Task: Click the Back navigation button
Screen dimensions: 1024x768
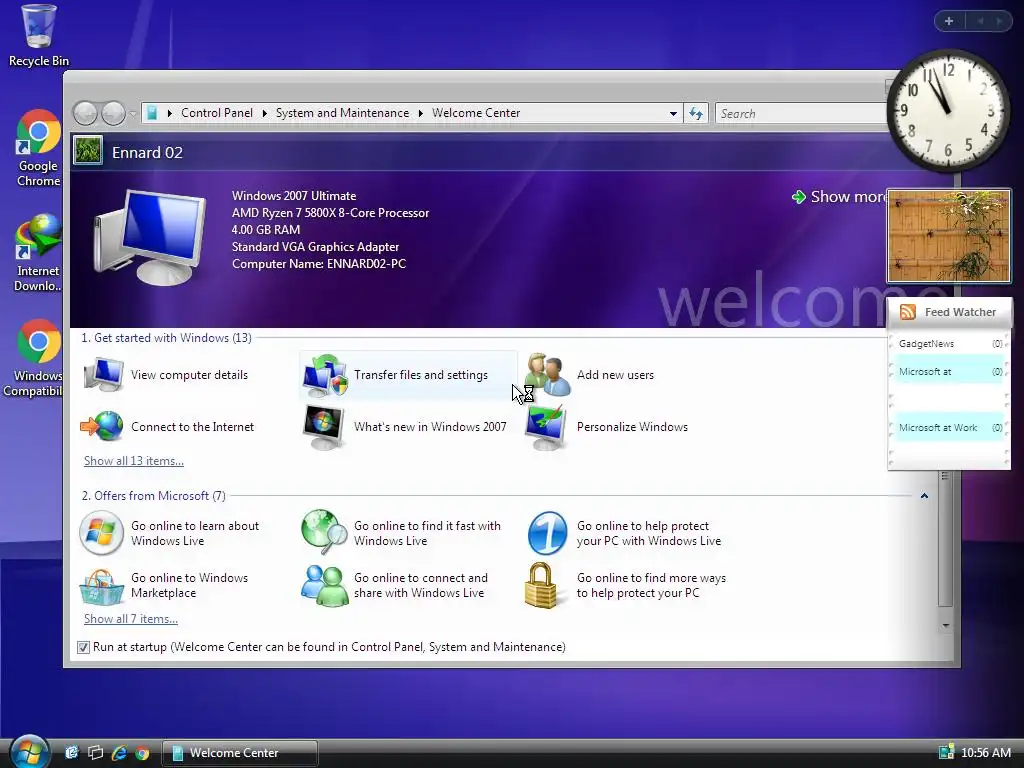Action: [85, 114]
